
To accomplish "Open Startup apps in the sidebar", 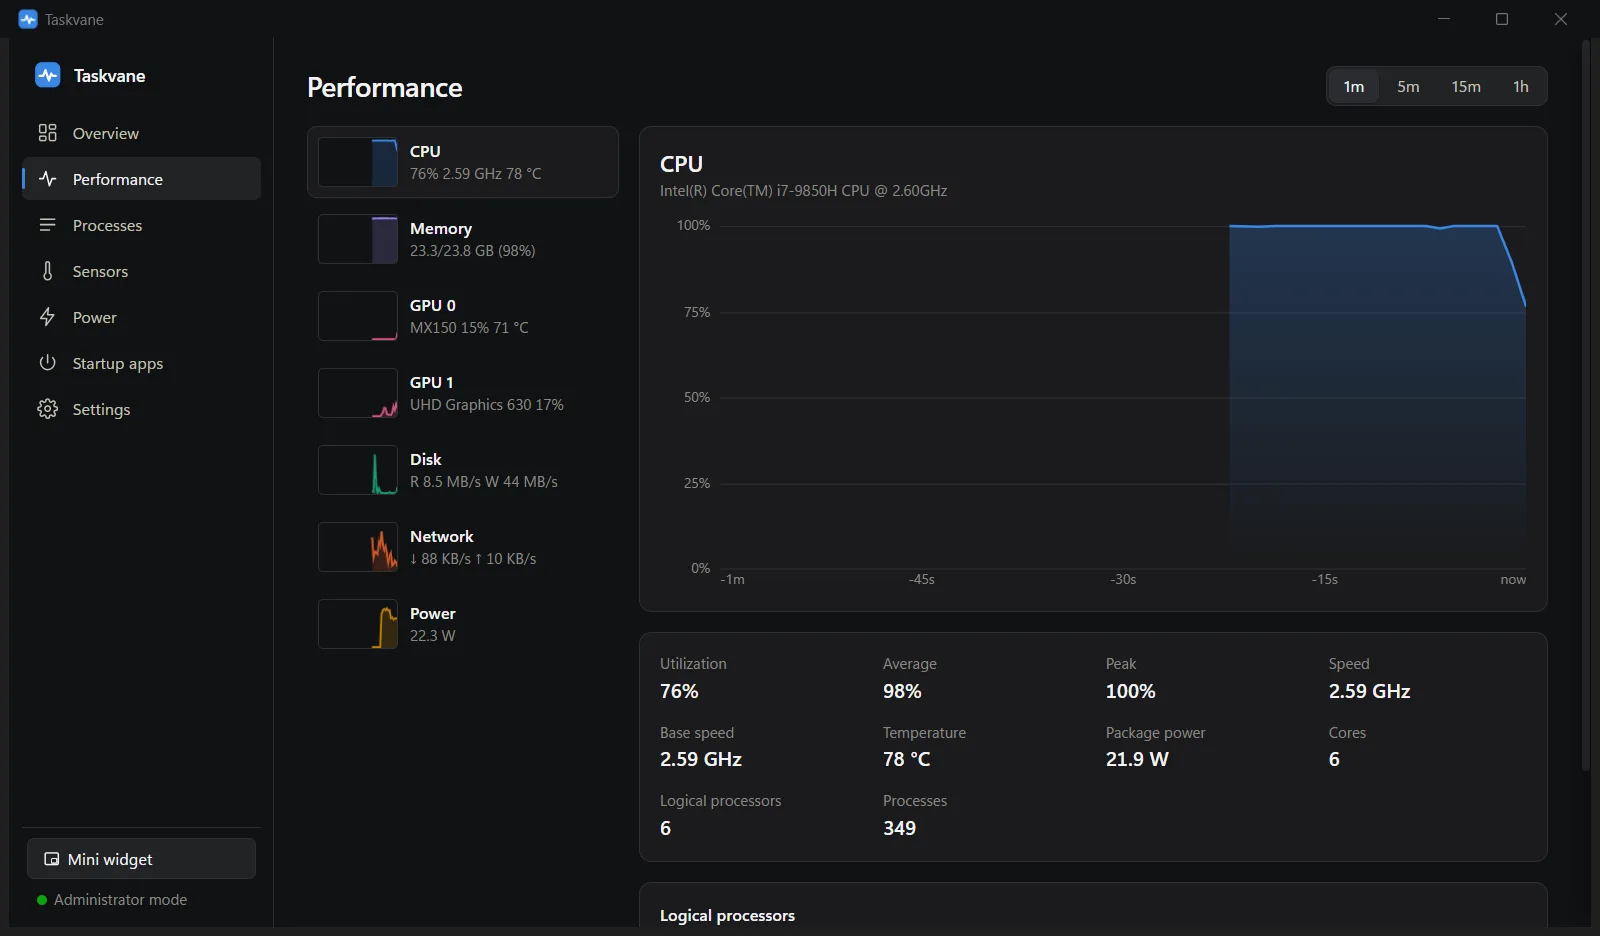I will [x=141, y=363].
